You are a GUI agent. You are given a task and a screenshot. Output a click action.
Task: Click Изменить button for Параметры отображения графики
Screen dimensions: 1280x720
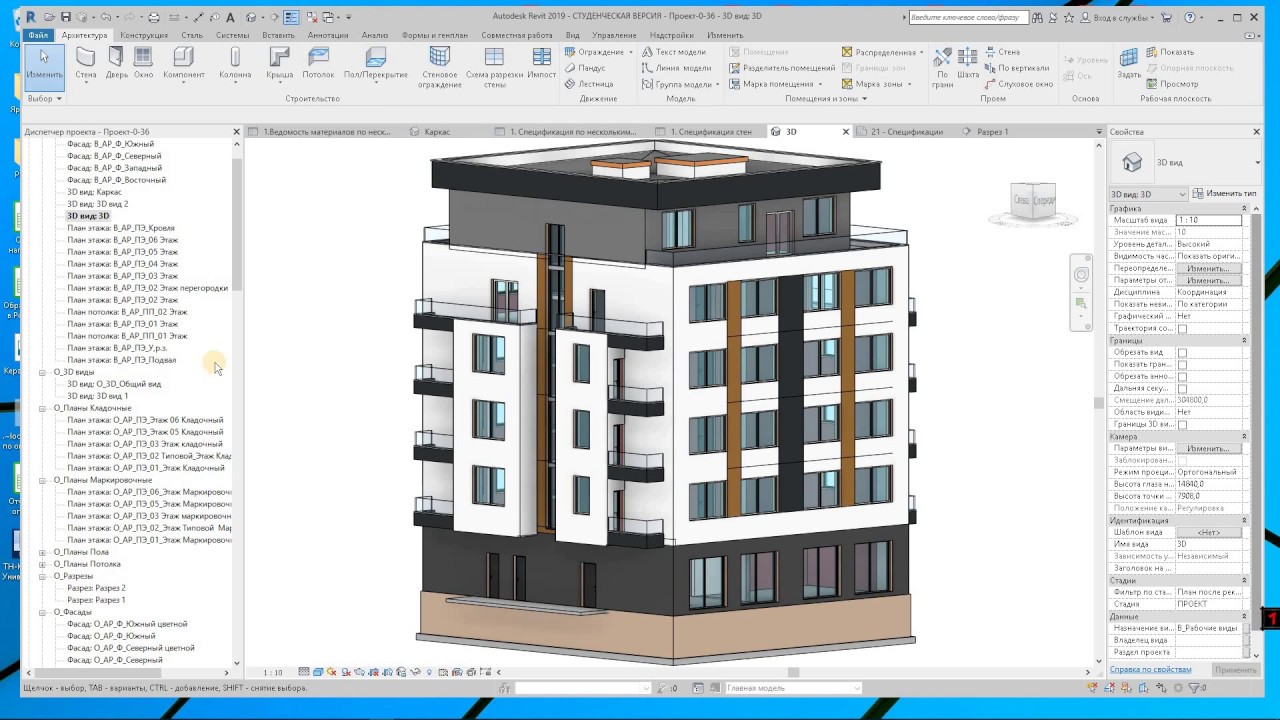coord(1208,280)
